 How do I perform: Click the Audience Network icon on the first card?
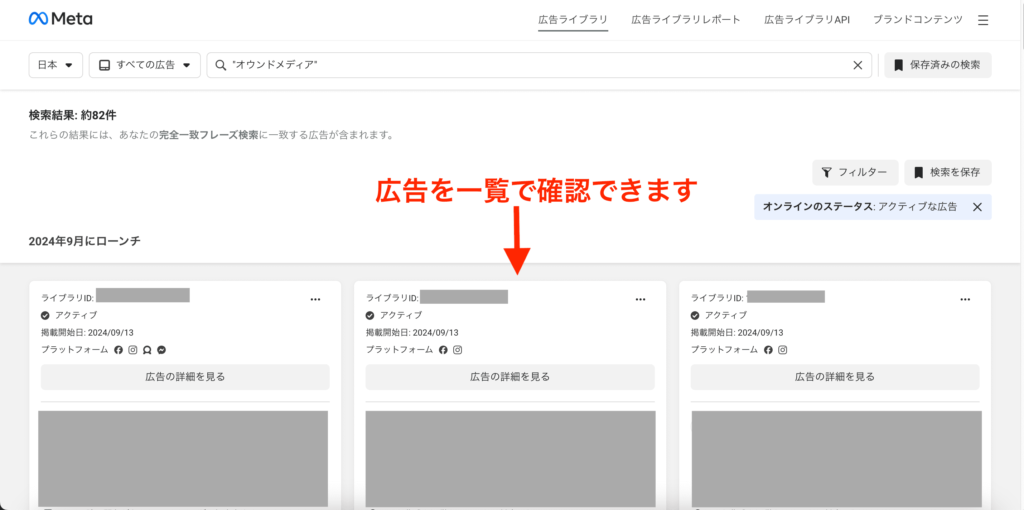147,350
